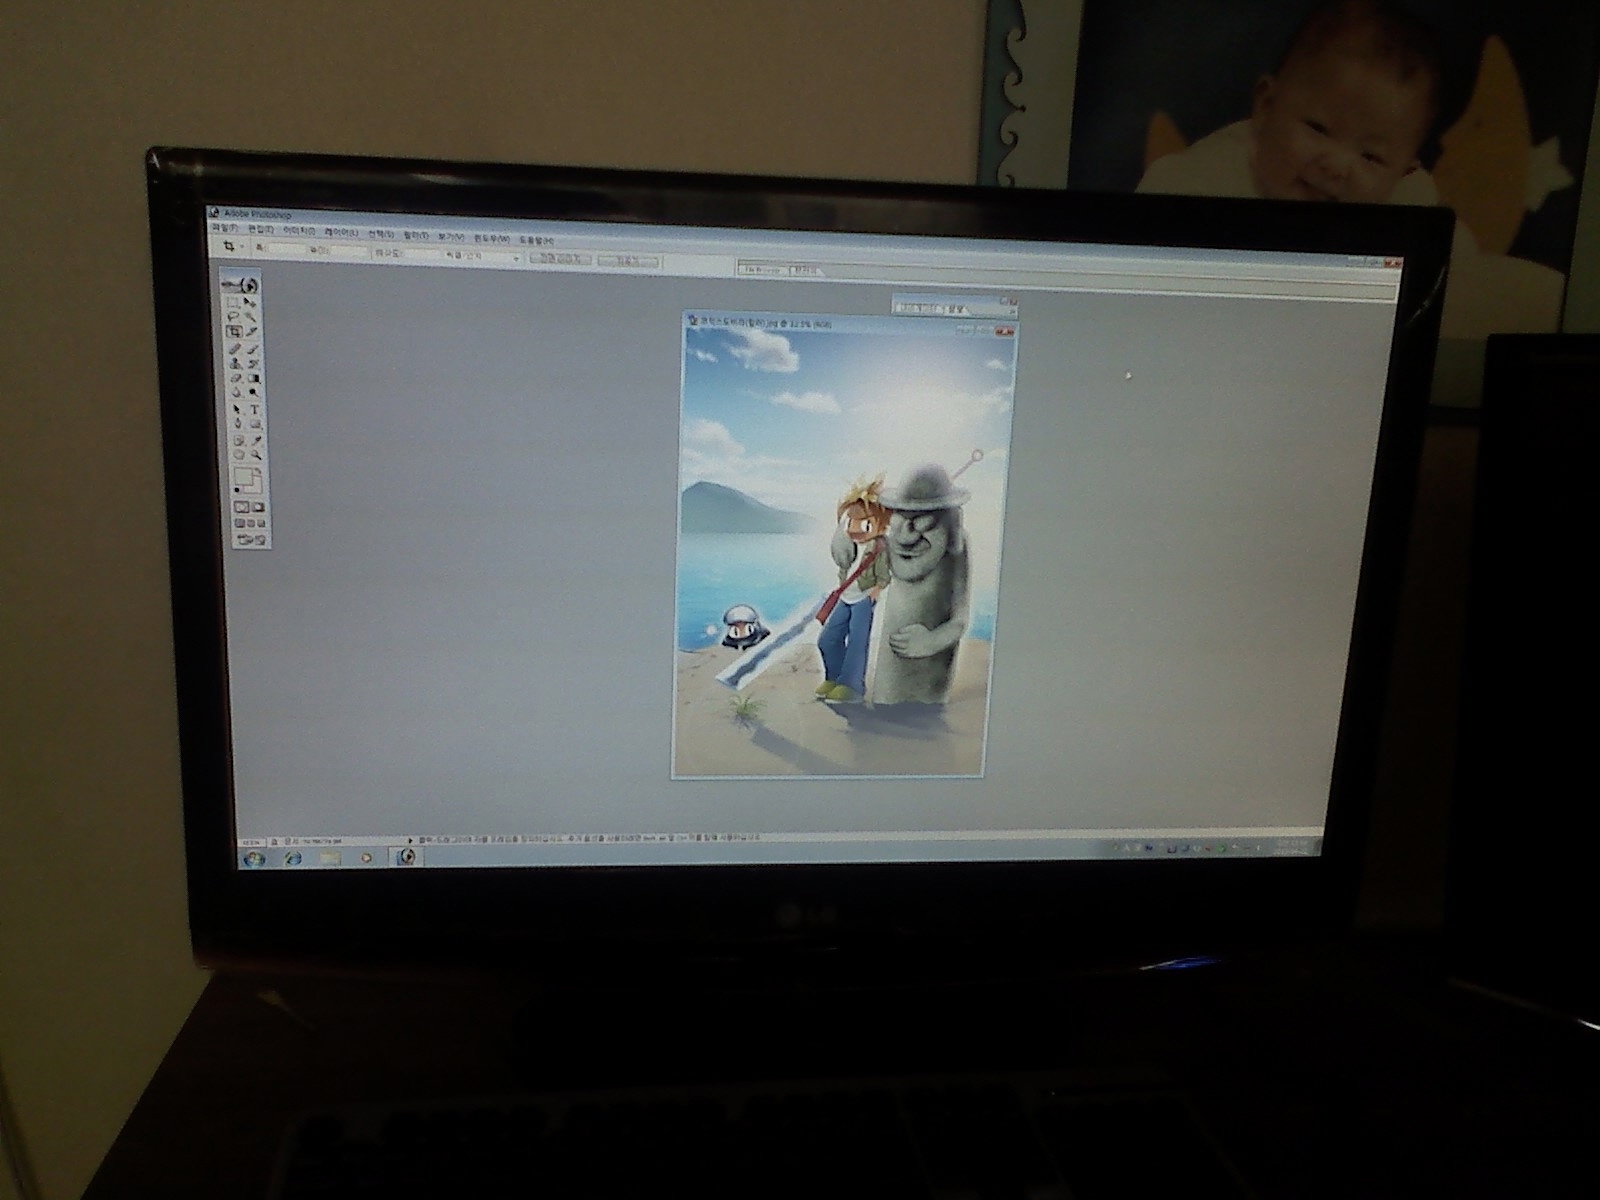Open the 윈도우(W) menu
Viewport: 1600px width, 1200px height.
click(x=492, y=238)
